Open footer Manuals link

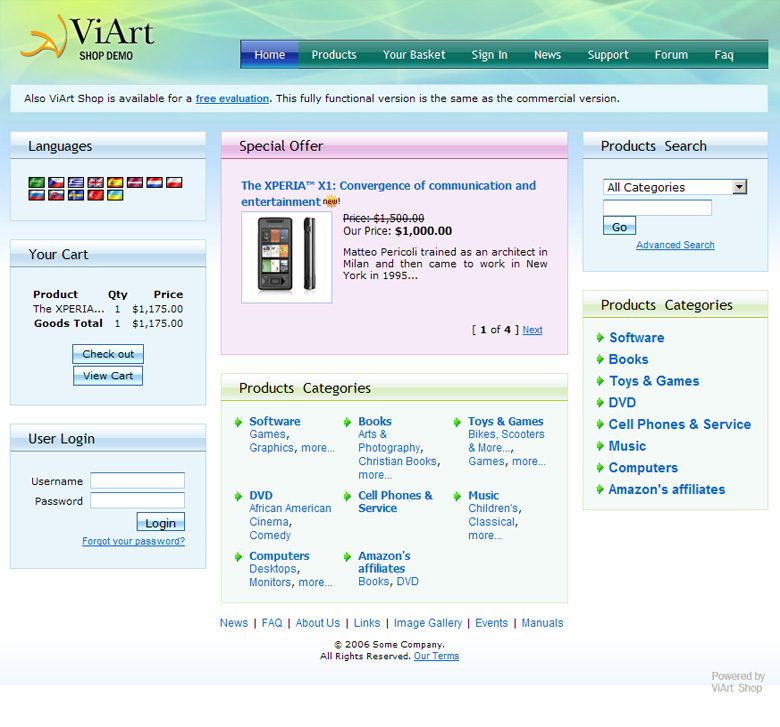(542, 623)
